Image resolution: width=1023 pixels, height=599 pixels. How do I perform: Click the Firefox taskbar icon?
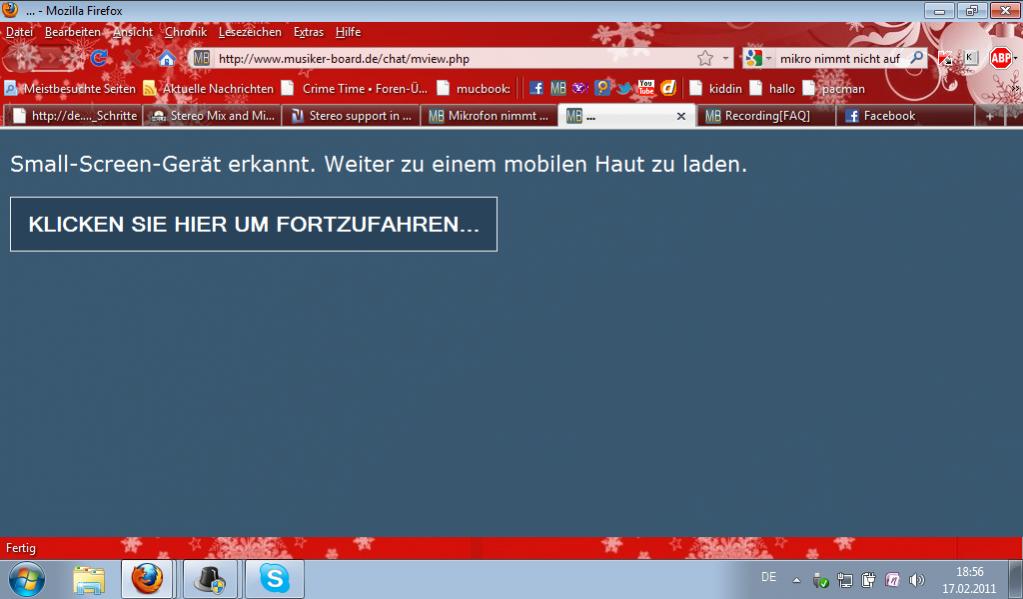(147, 579)
